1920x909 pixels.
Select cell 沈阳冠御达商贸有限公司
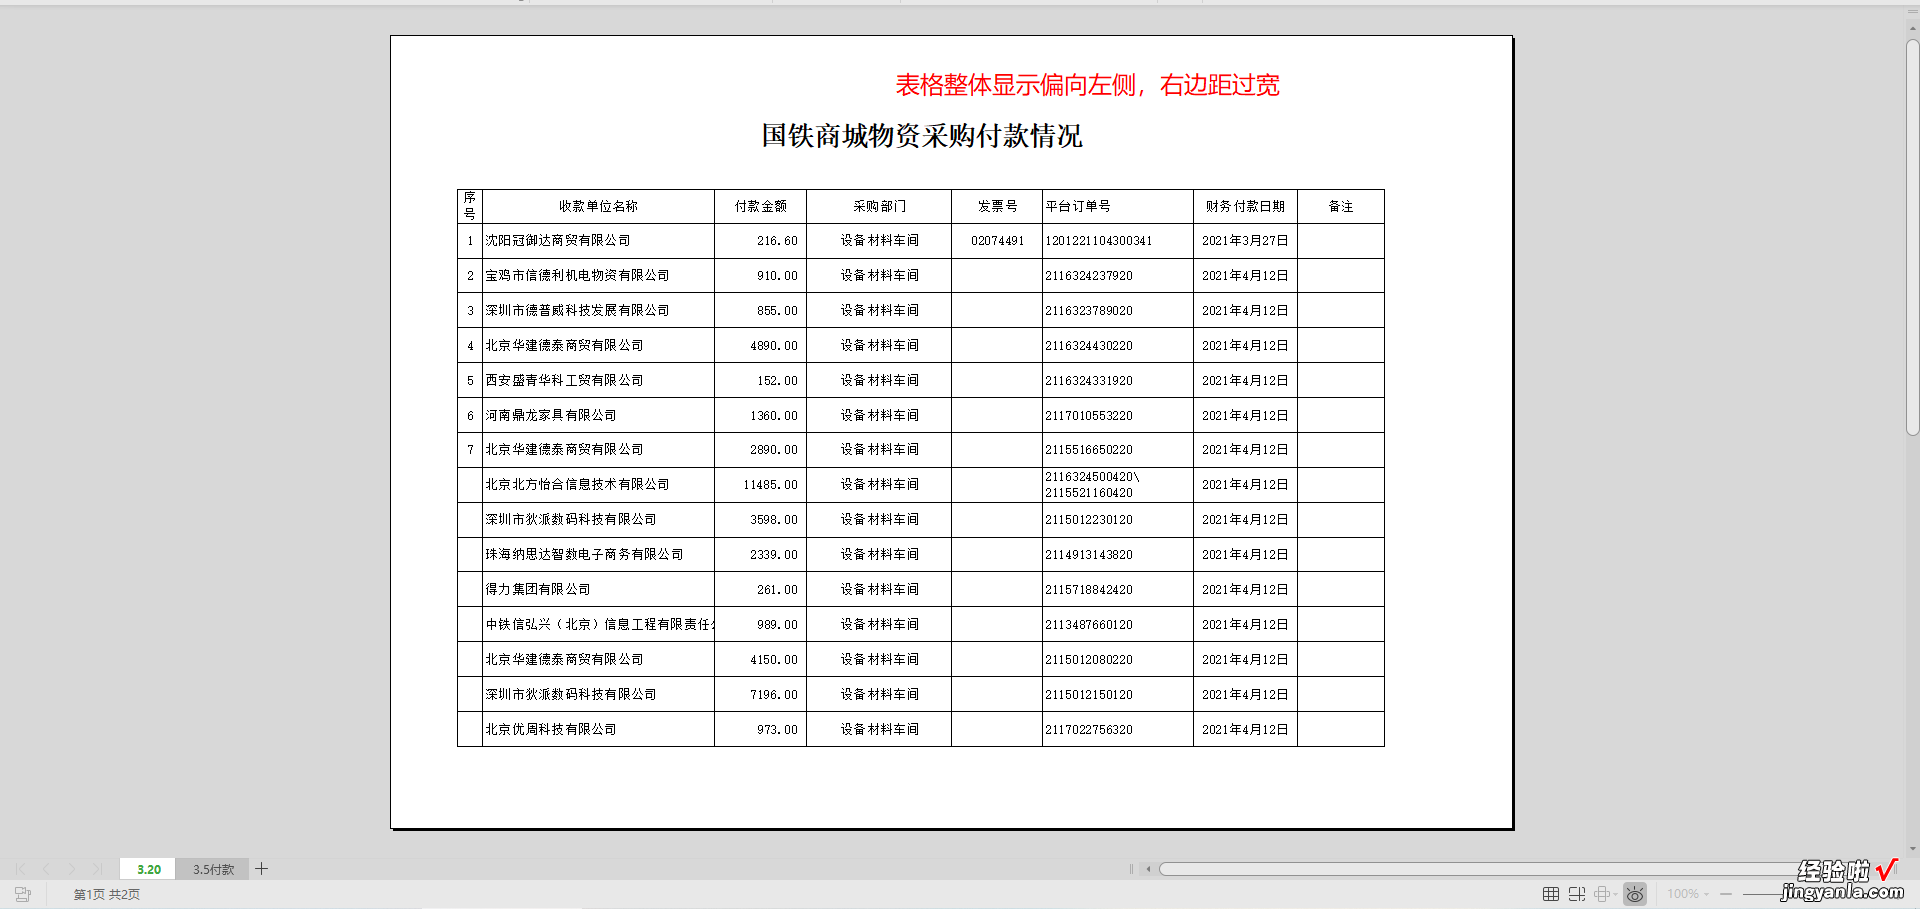tap(598, 241)
